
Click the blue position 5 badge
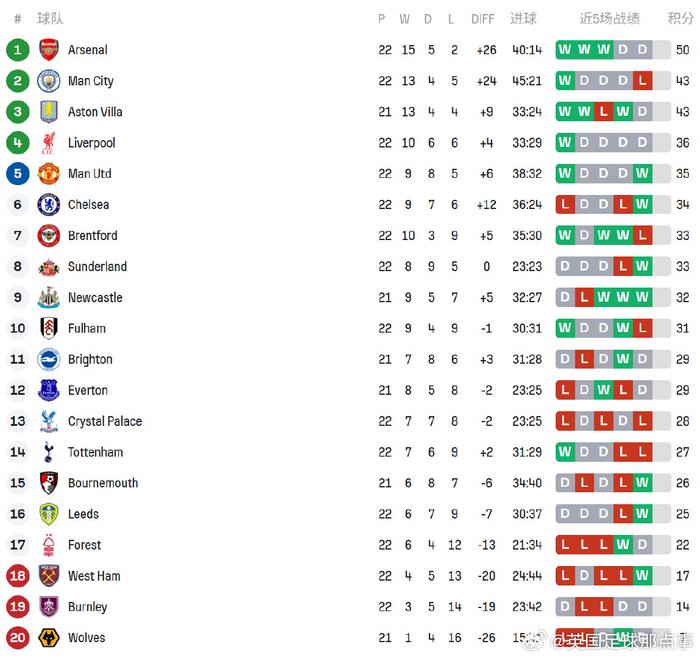point(17,174)
